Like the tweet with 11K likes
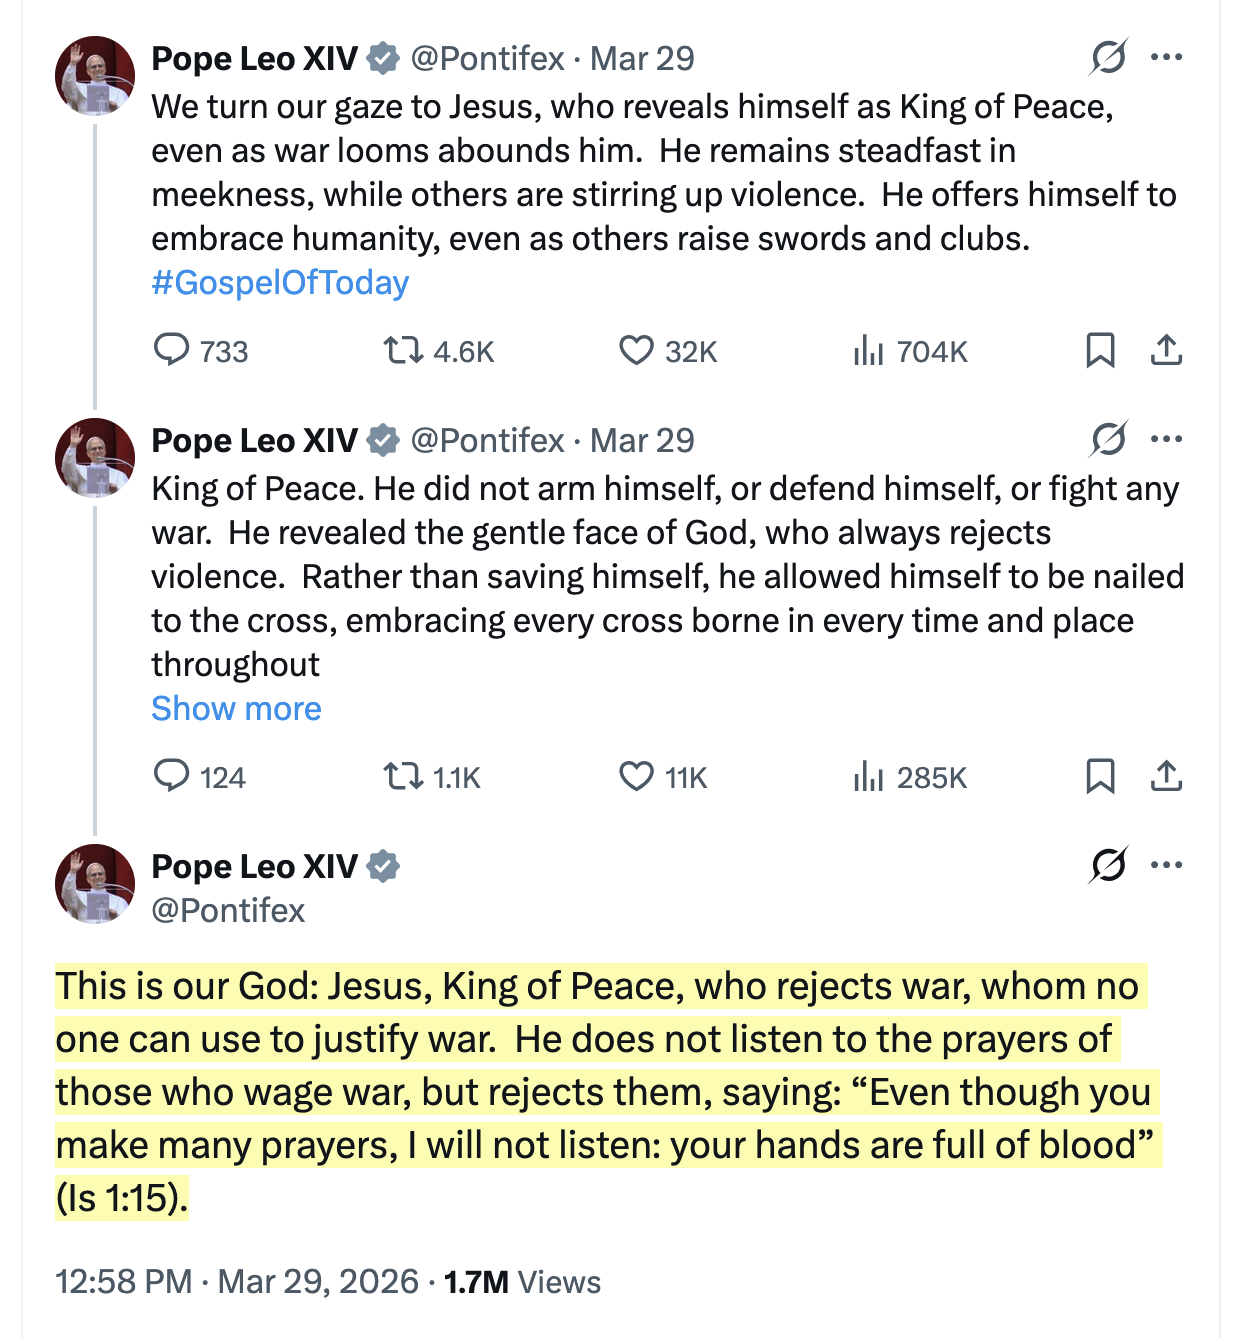 click(x=636, y=776)
